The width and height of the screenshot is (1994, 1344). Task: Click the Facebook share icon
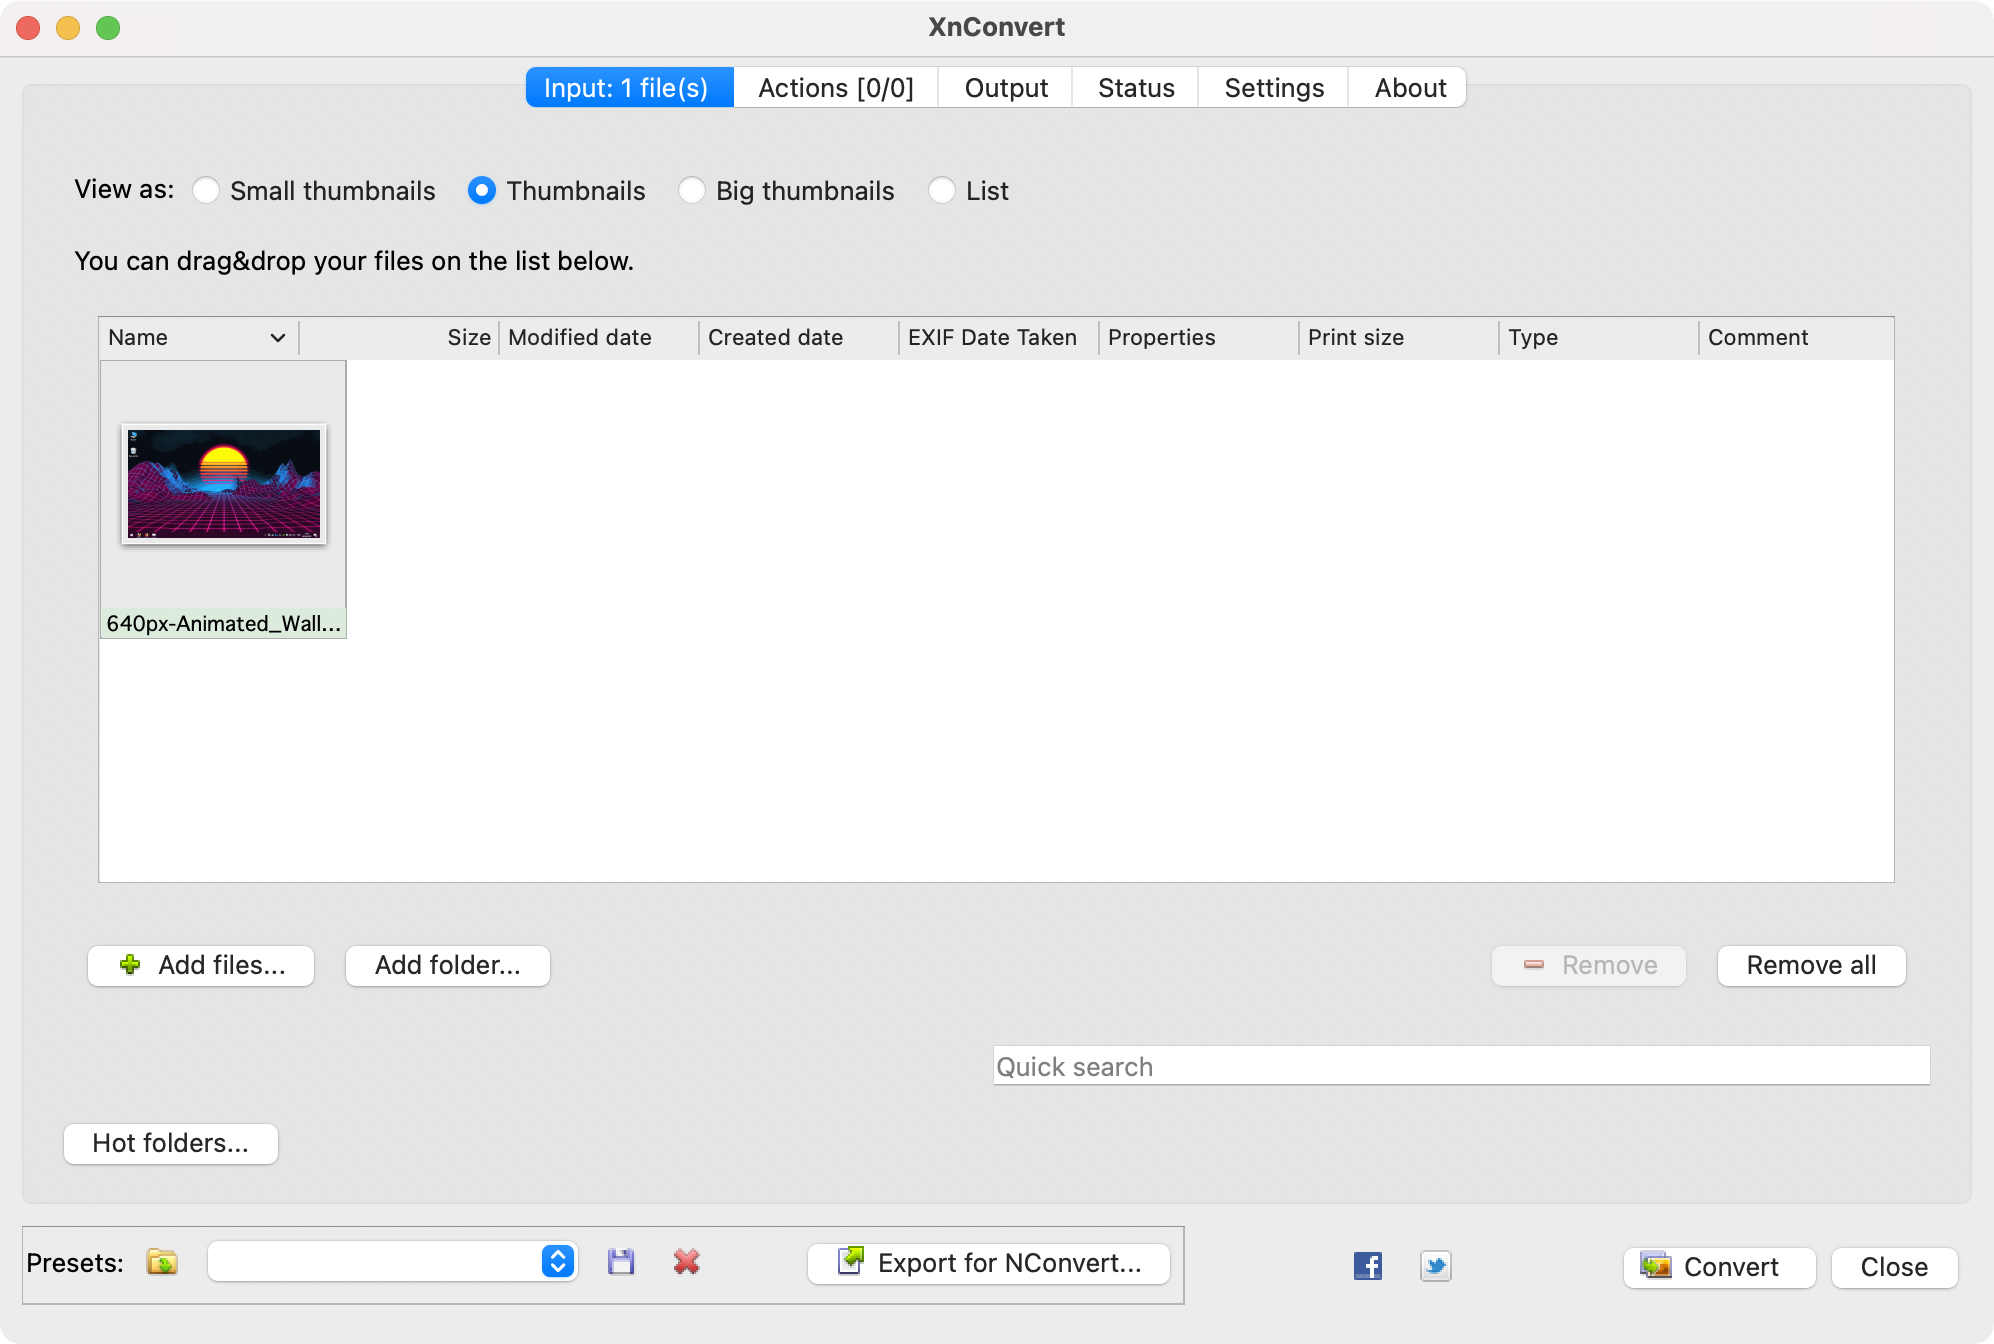[1367, 1266]
